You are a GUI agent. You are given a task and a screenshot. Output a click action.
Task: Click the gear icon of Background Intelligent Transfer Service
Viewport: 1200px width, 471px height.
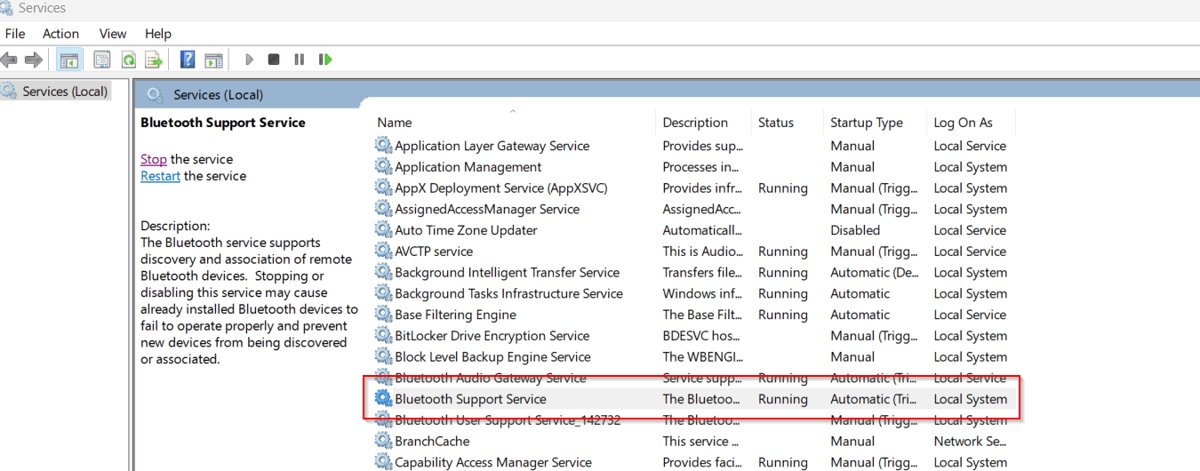(x=383, y=272)
